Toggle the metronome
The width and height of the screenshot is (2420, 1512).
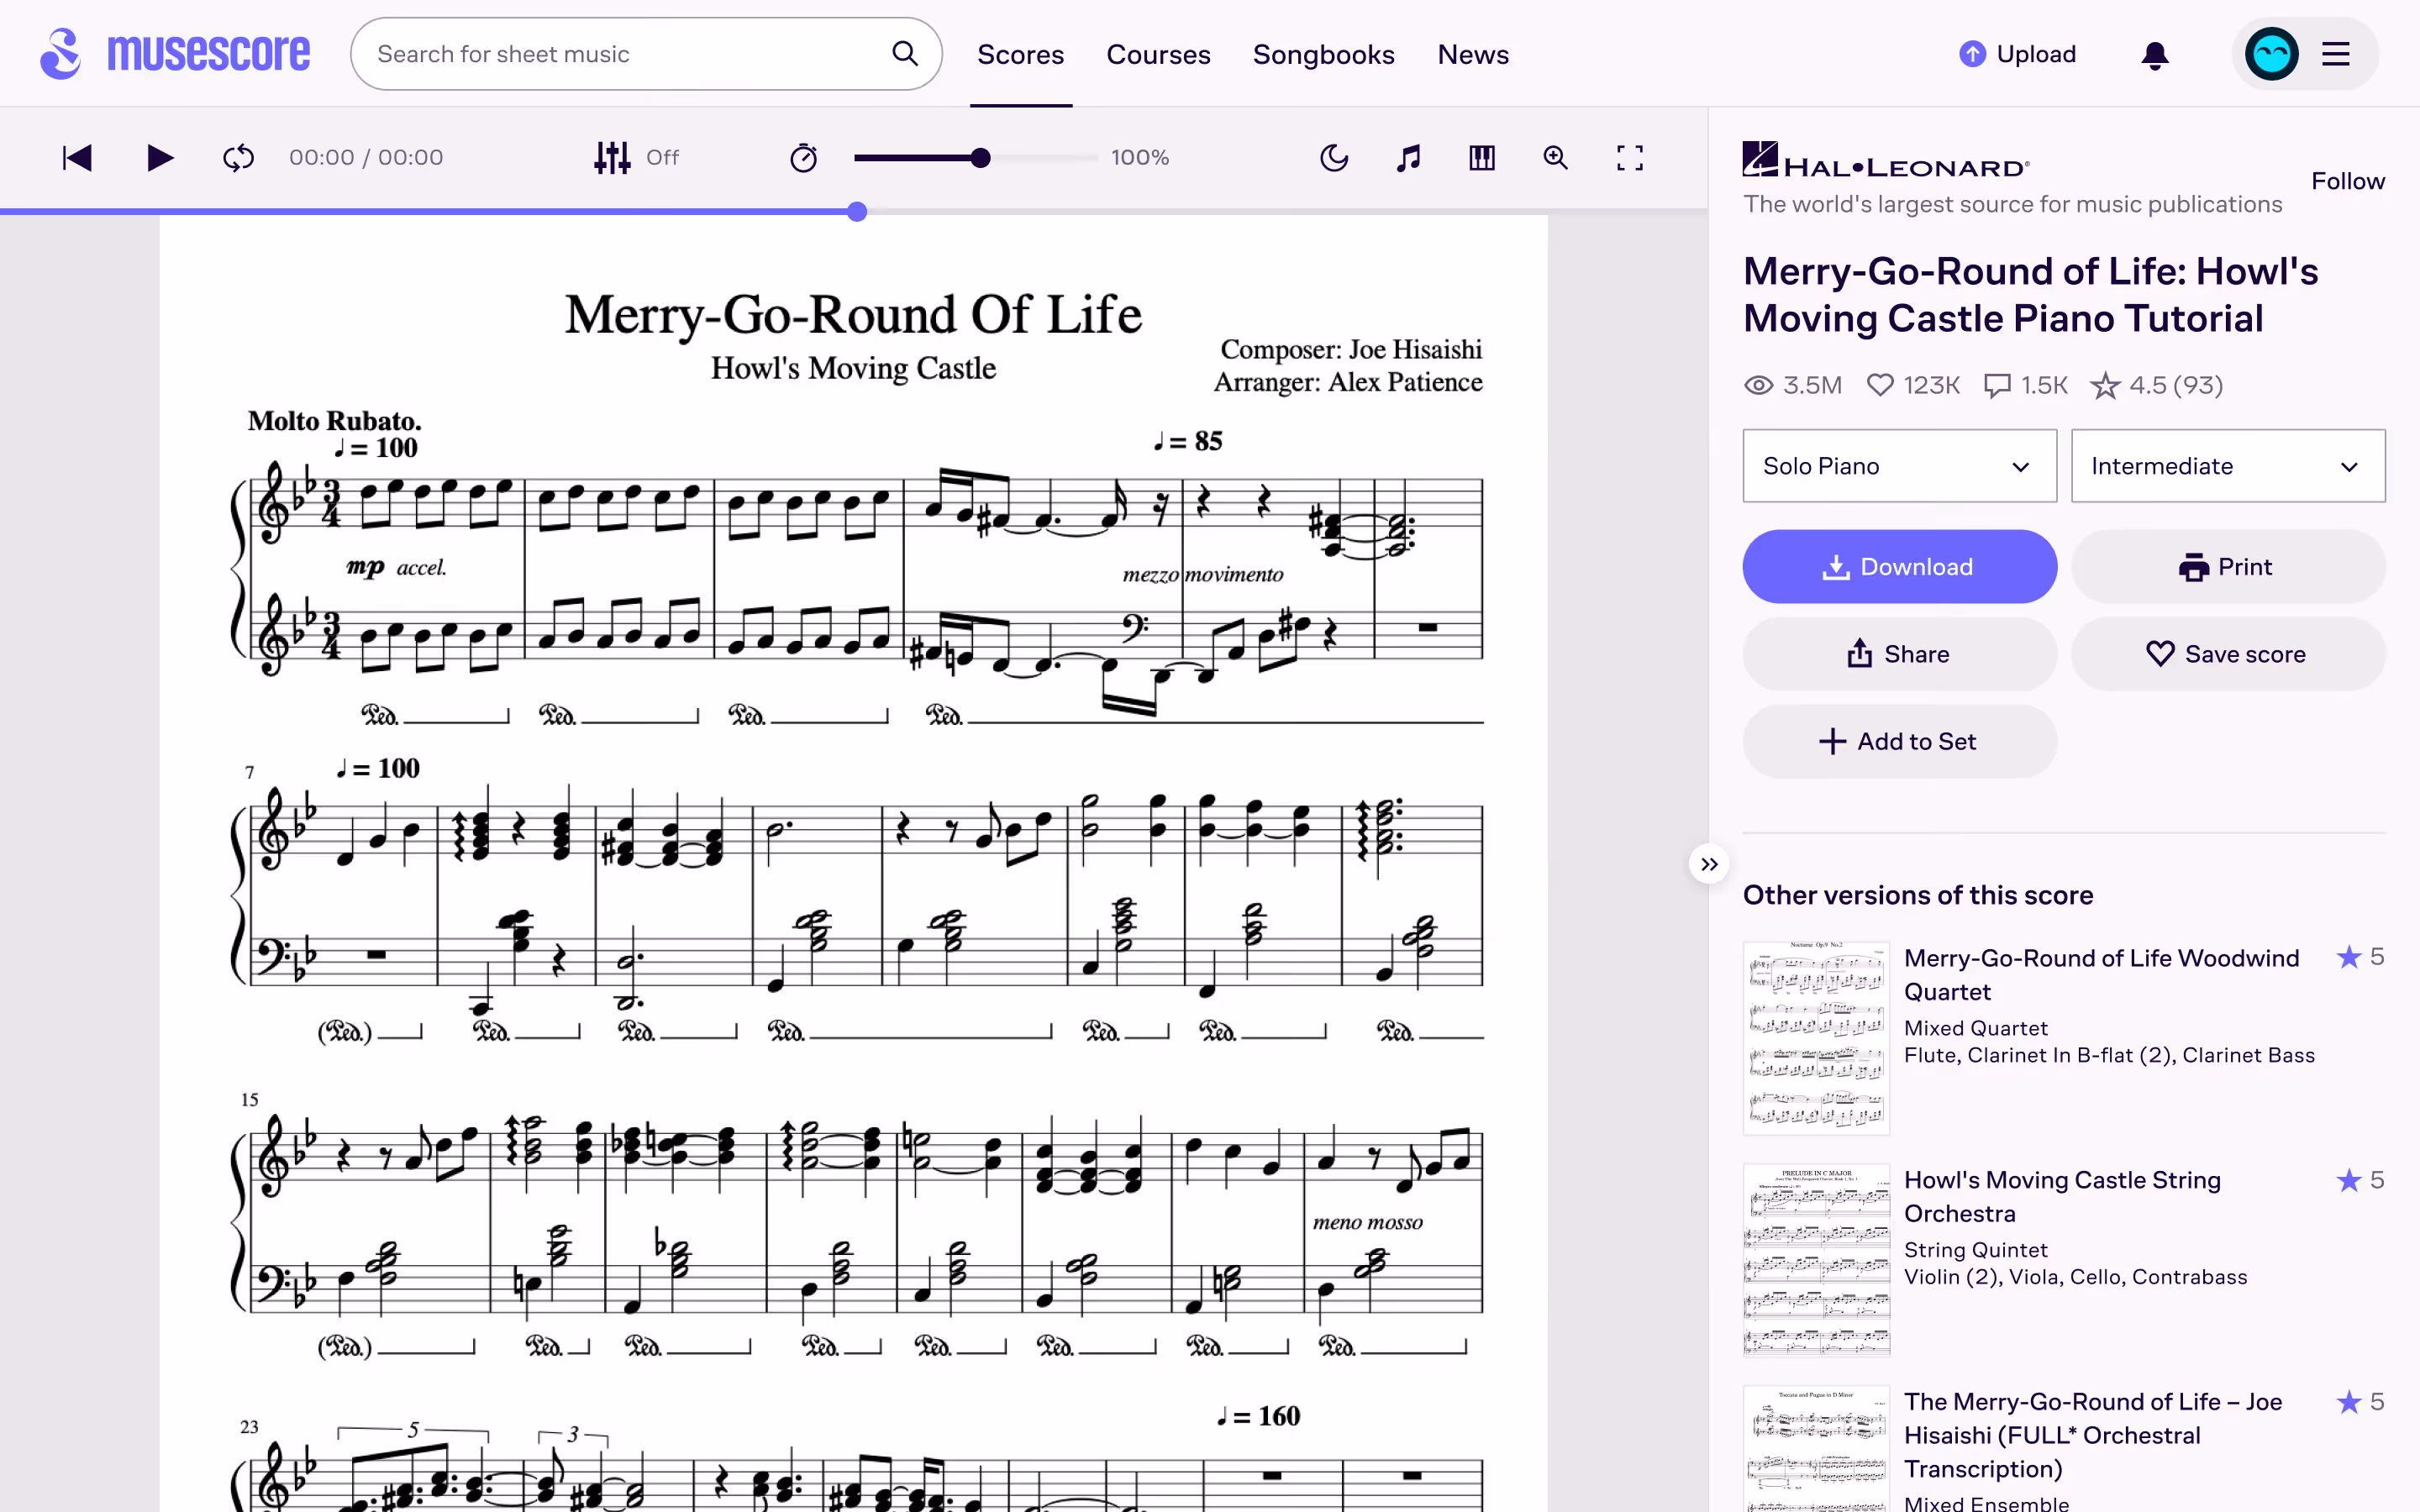click(804, 158)
